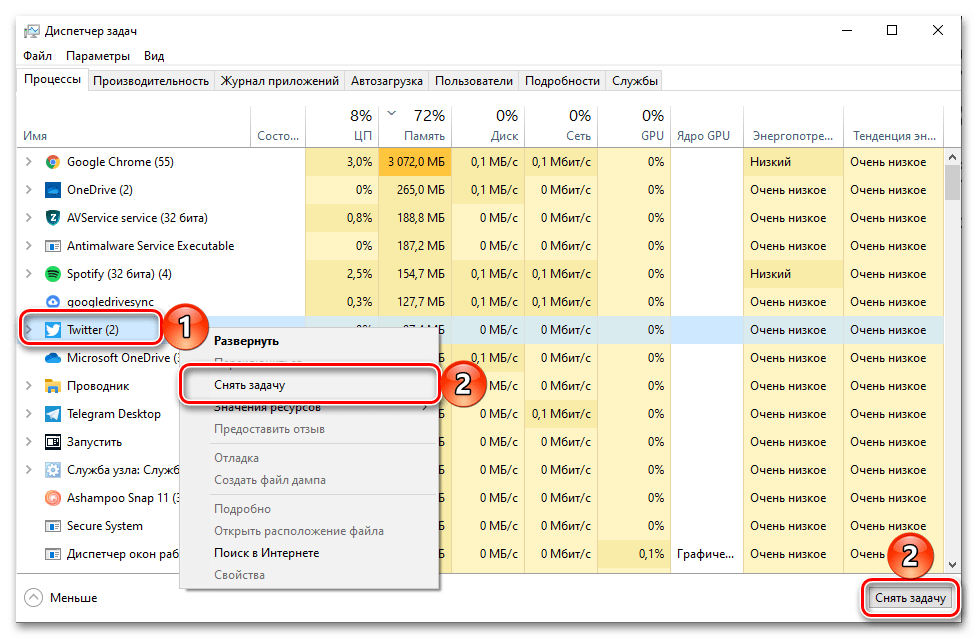
Task: Click the Google Chrome process icon
Action: pyautogui.click(x=53, y=162)
